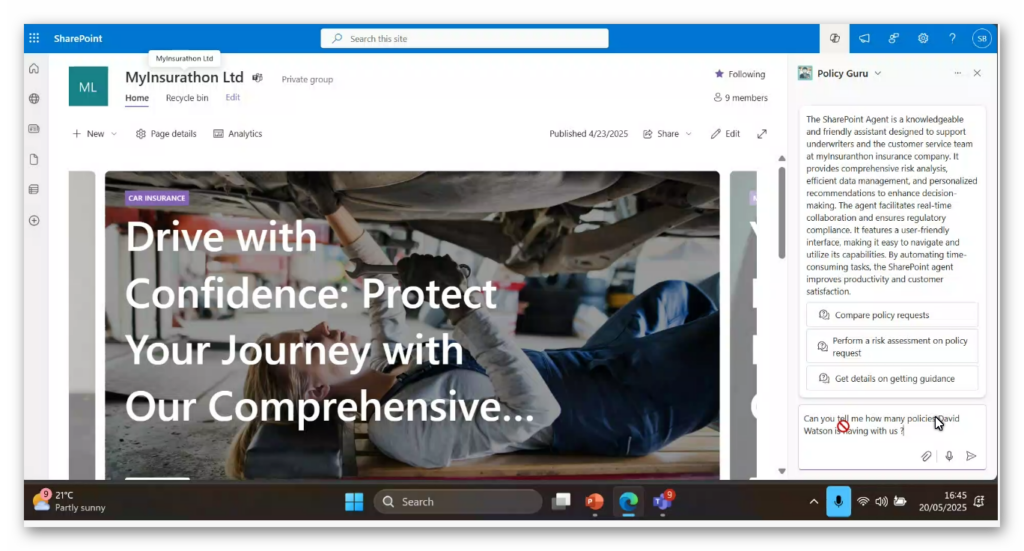Click the Search this site box
This screenshot has height=551, width=1024.
[x=465, y=38]
